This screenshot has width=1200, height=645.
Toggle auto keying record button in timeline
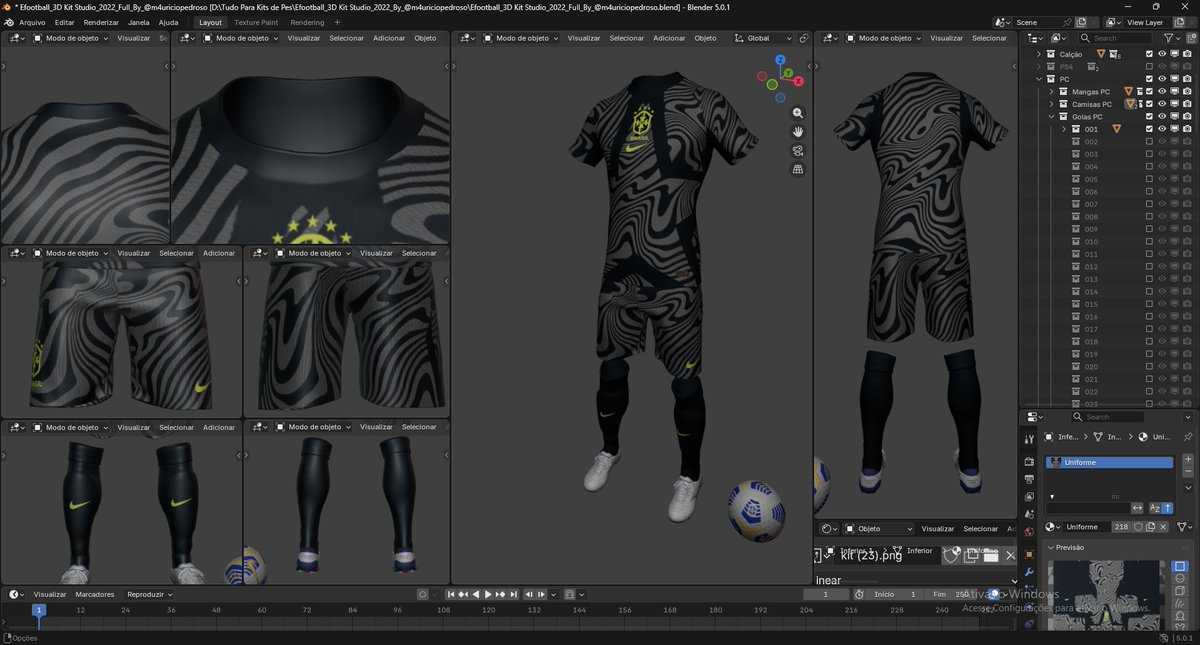[423, 594]
